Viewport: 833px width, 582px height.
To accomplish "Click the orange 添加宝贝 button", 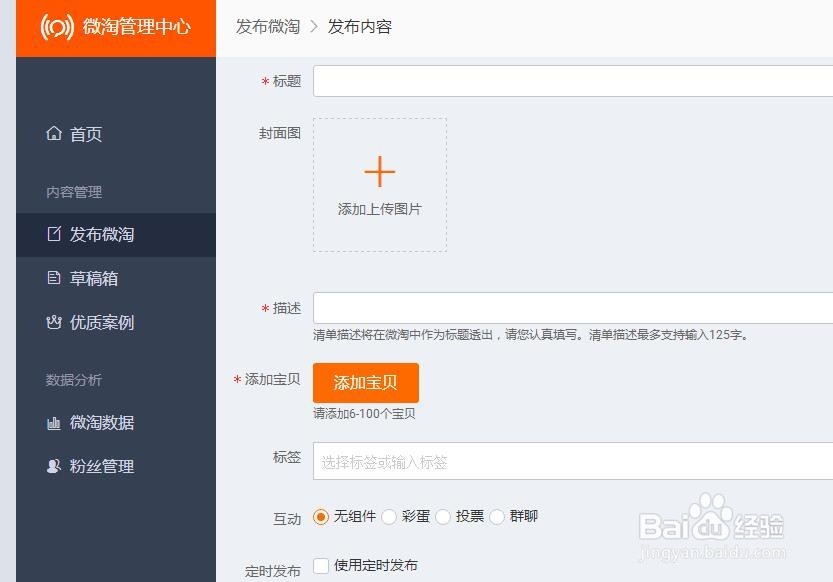I will point(366,383).
